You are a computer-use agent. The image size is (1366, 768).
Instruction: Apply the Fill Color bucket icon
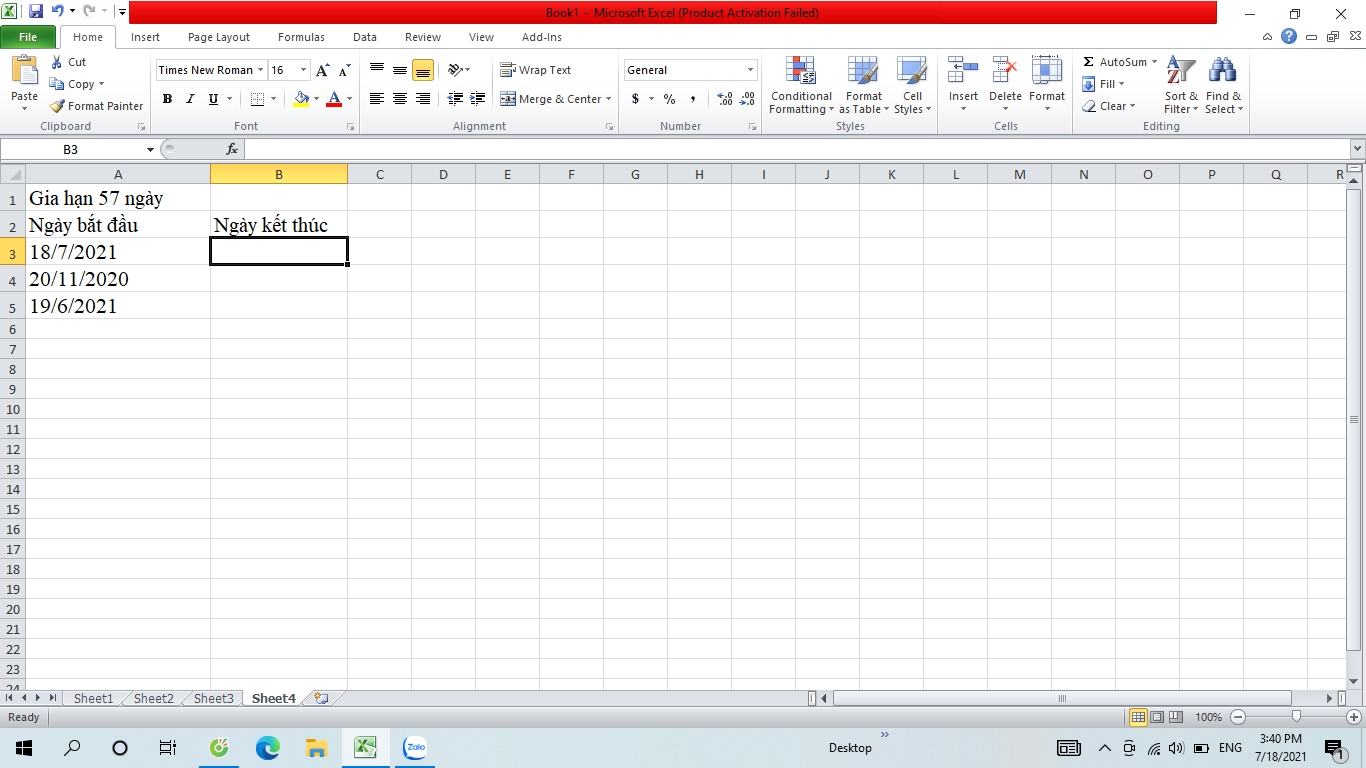301,99
